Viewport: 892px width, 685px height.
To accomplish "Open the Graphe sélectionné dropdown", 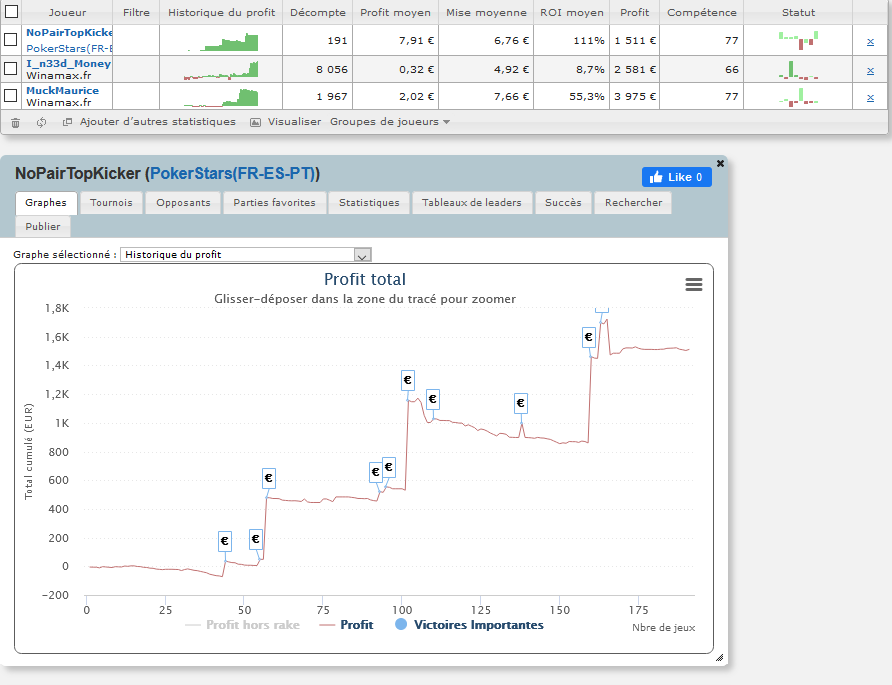I will (x=246, y=255).
